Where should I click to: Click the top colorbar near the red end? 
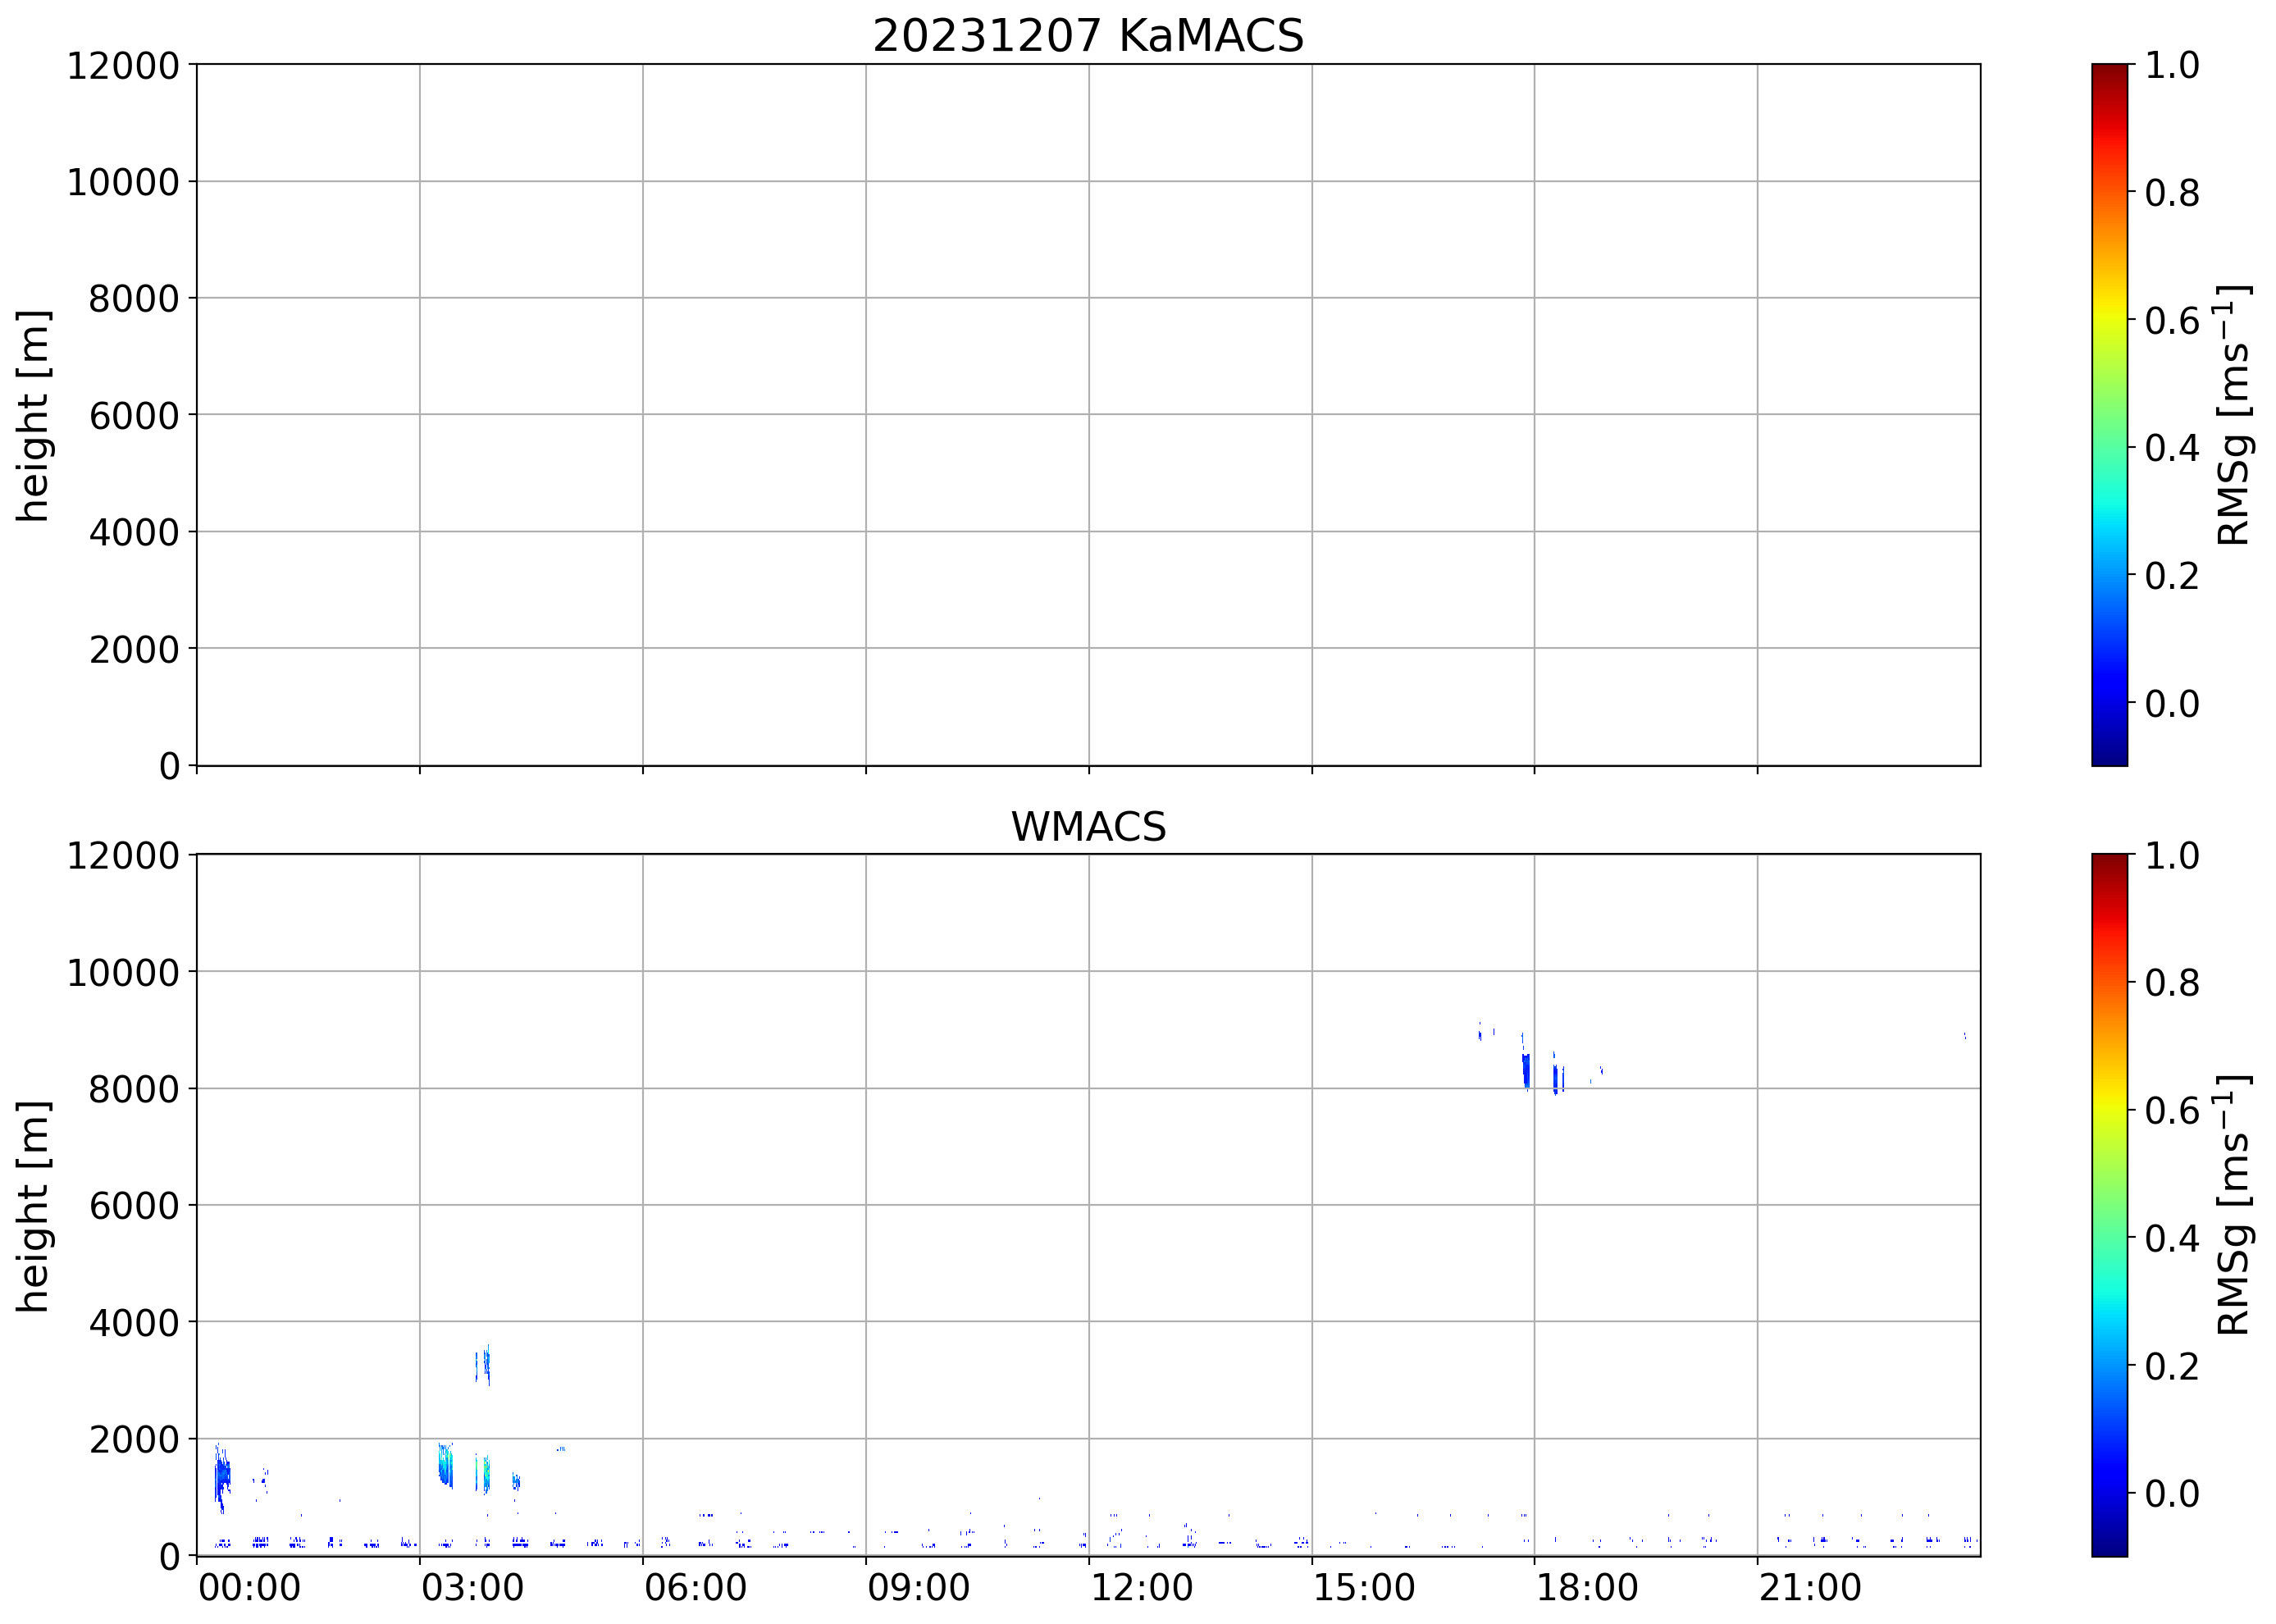coord(2109,110)
